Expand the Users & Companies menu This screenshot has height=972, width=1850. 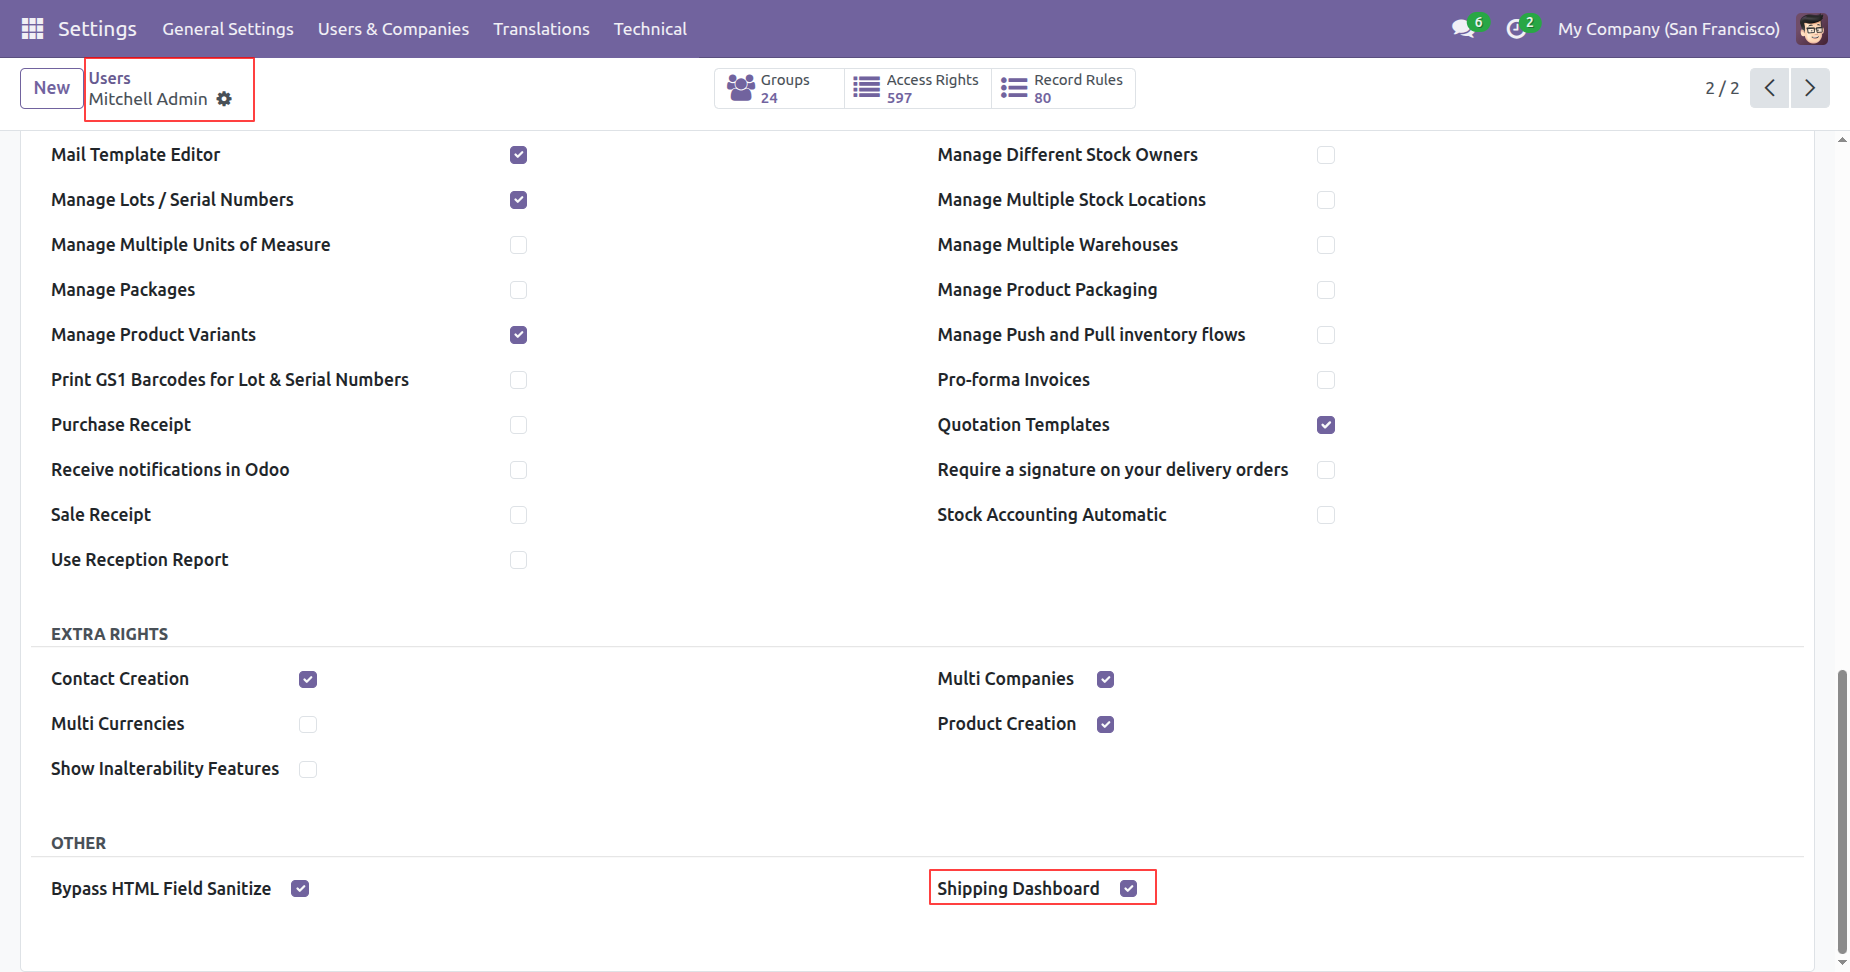393,29
